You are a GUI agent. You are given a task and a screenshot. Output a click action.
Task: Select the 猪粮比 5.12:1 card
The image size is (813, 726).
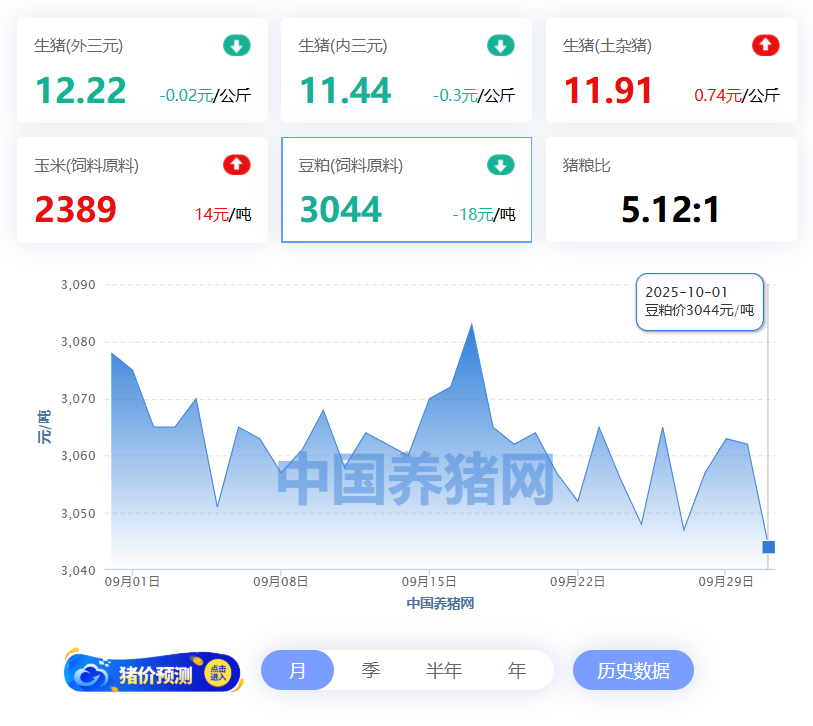click(x=671, y=190)
